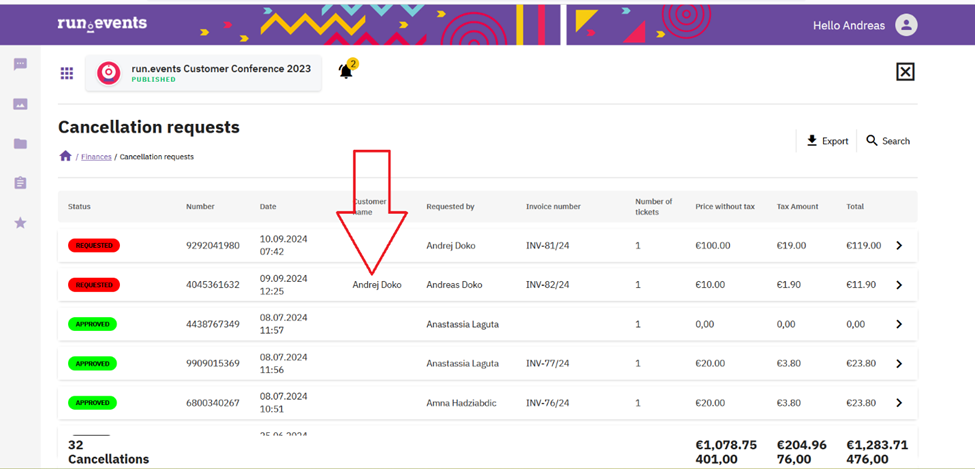Click the Export button

[x=827, y=141]
